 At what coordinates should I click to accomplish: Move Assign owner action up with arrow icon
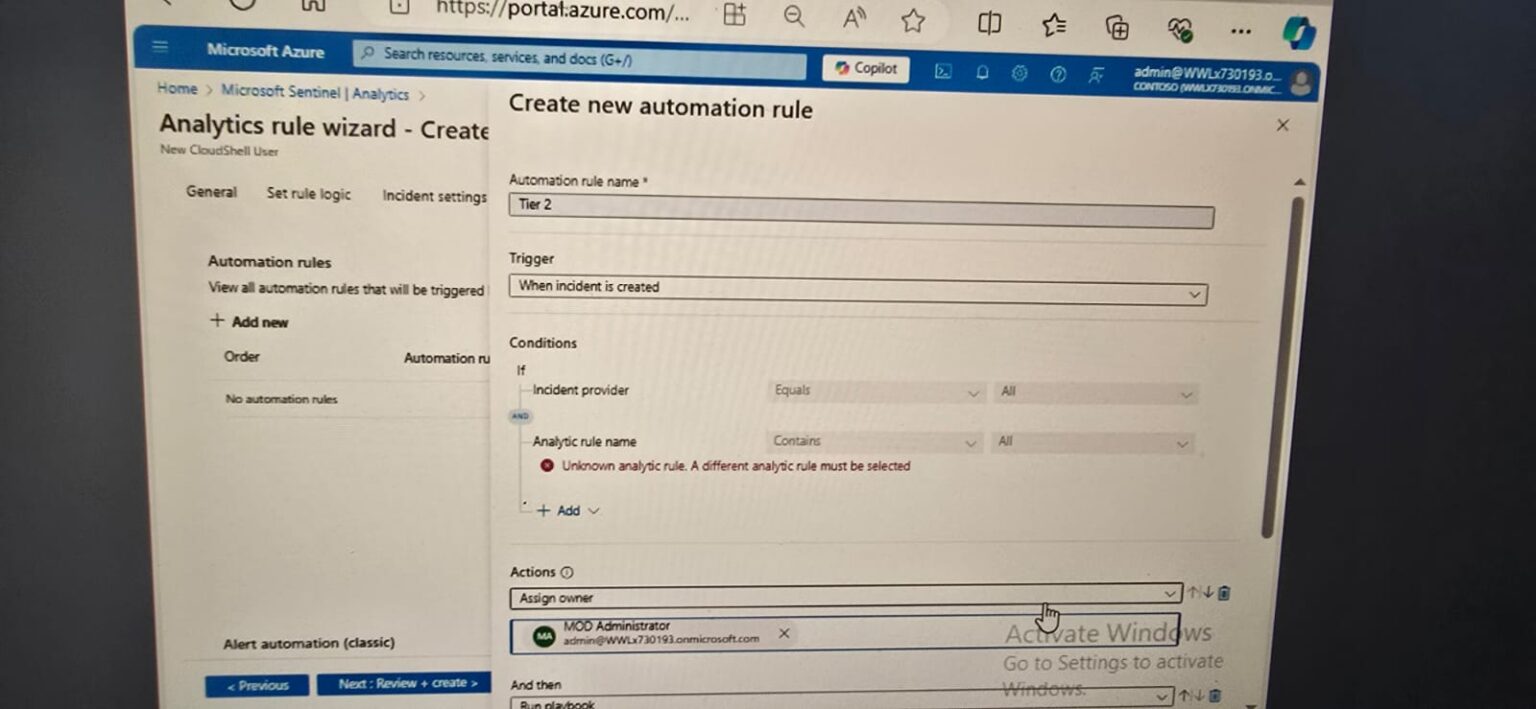[1195, 593]
